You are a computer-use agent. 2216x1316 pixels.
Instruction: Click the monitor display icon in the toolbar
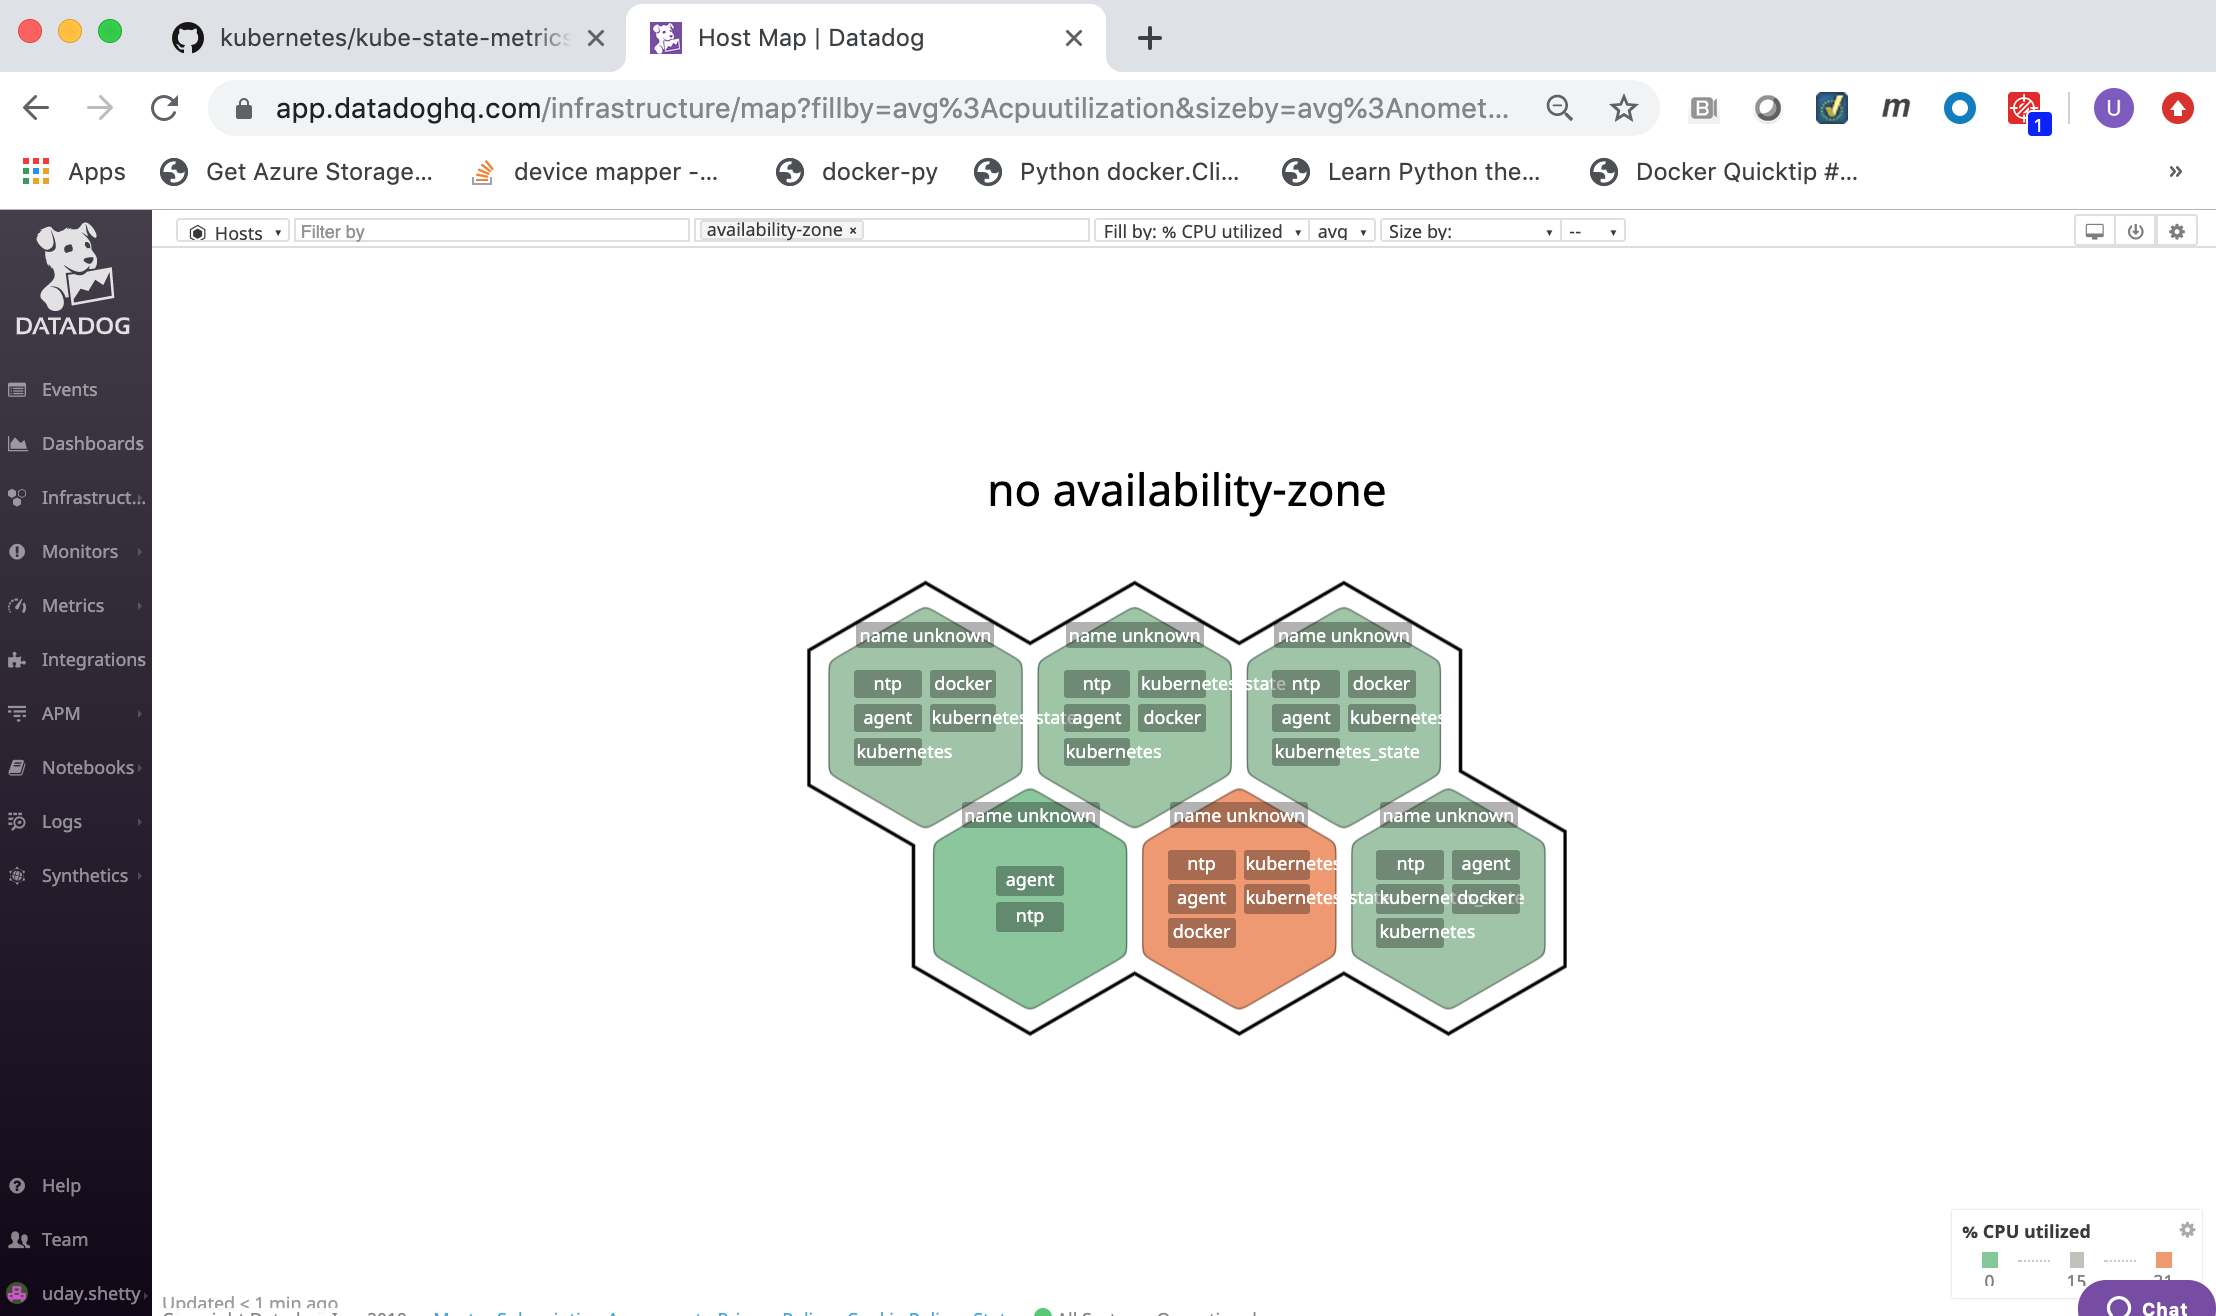point(2094,232)
